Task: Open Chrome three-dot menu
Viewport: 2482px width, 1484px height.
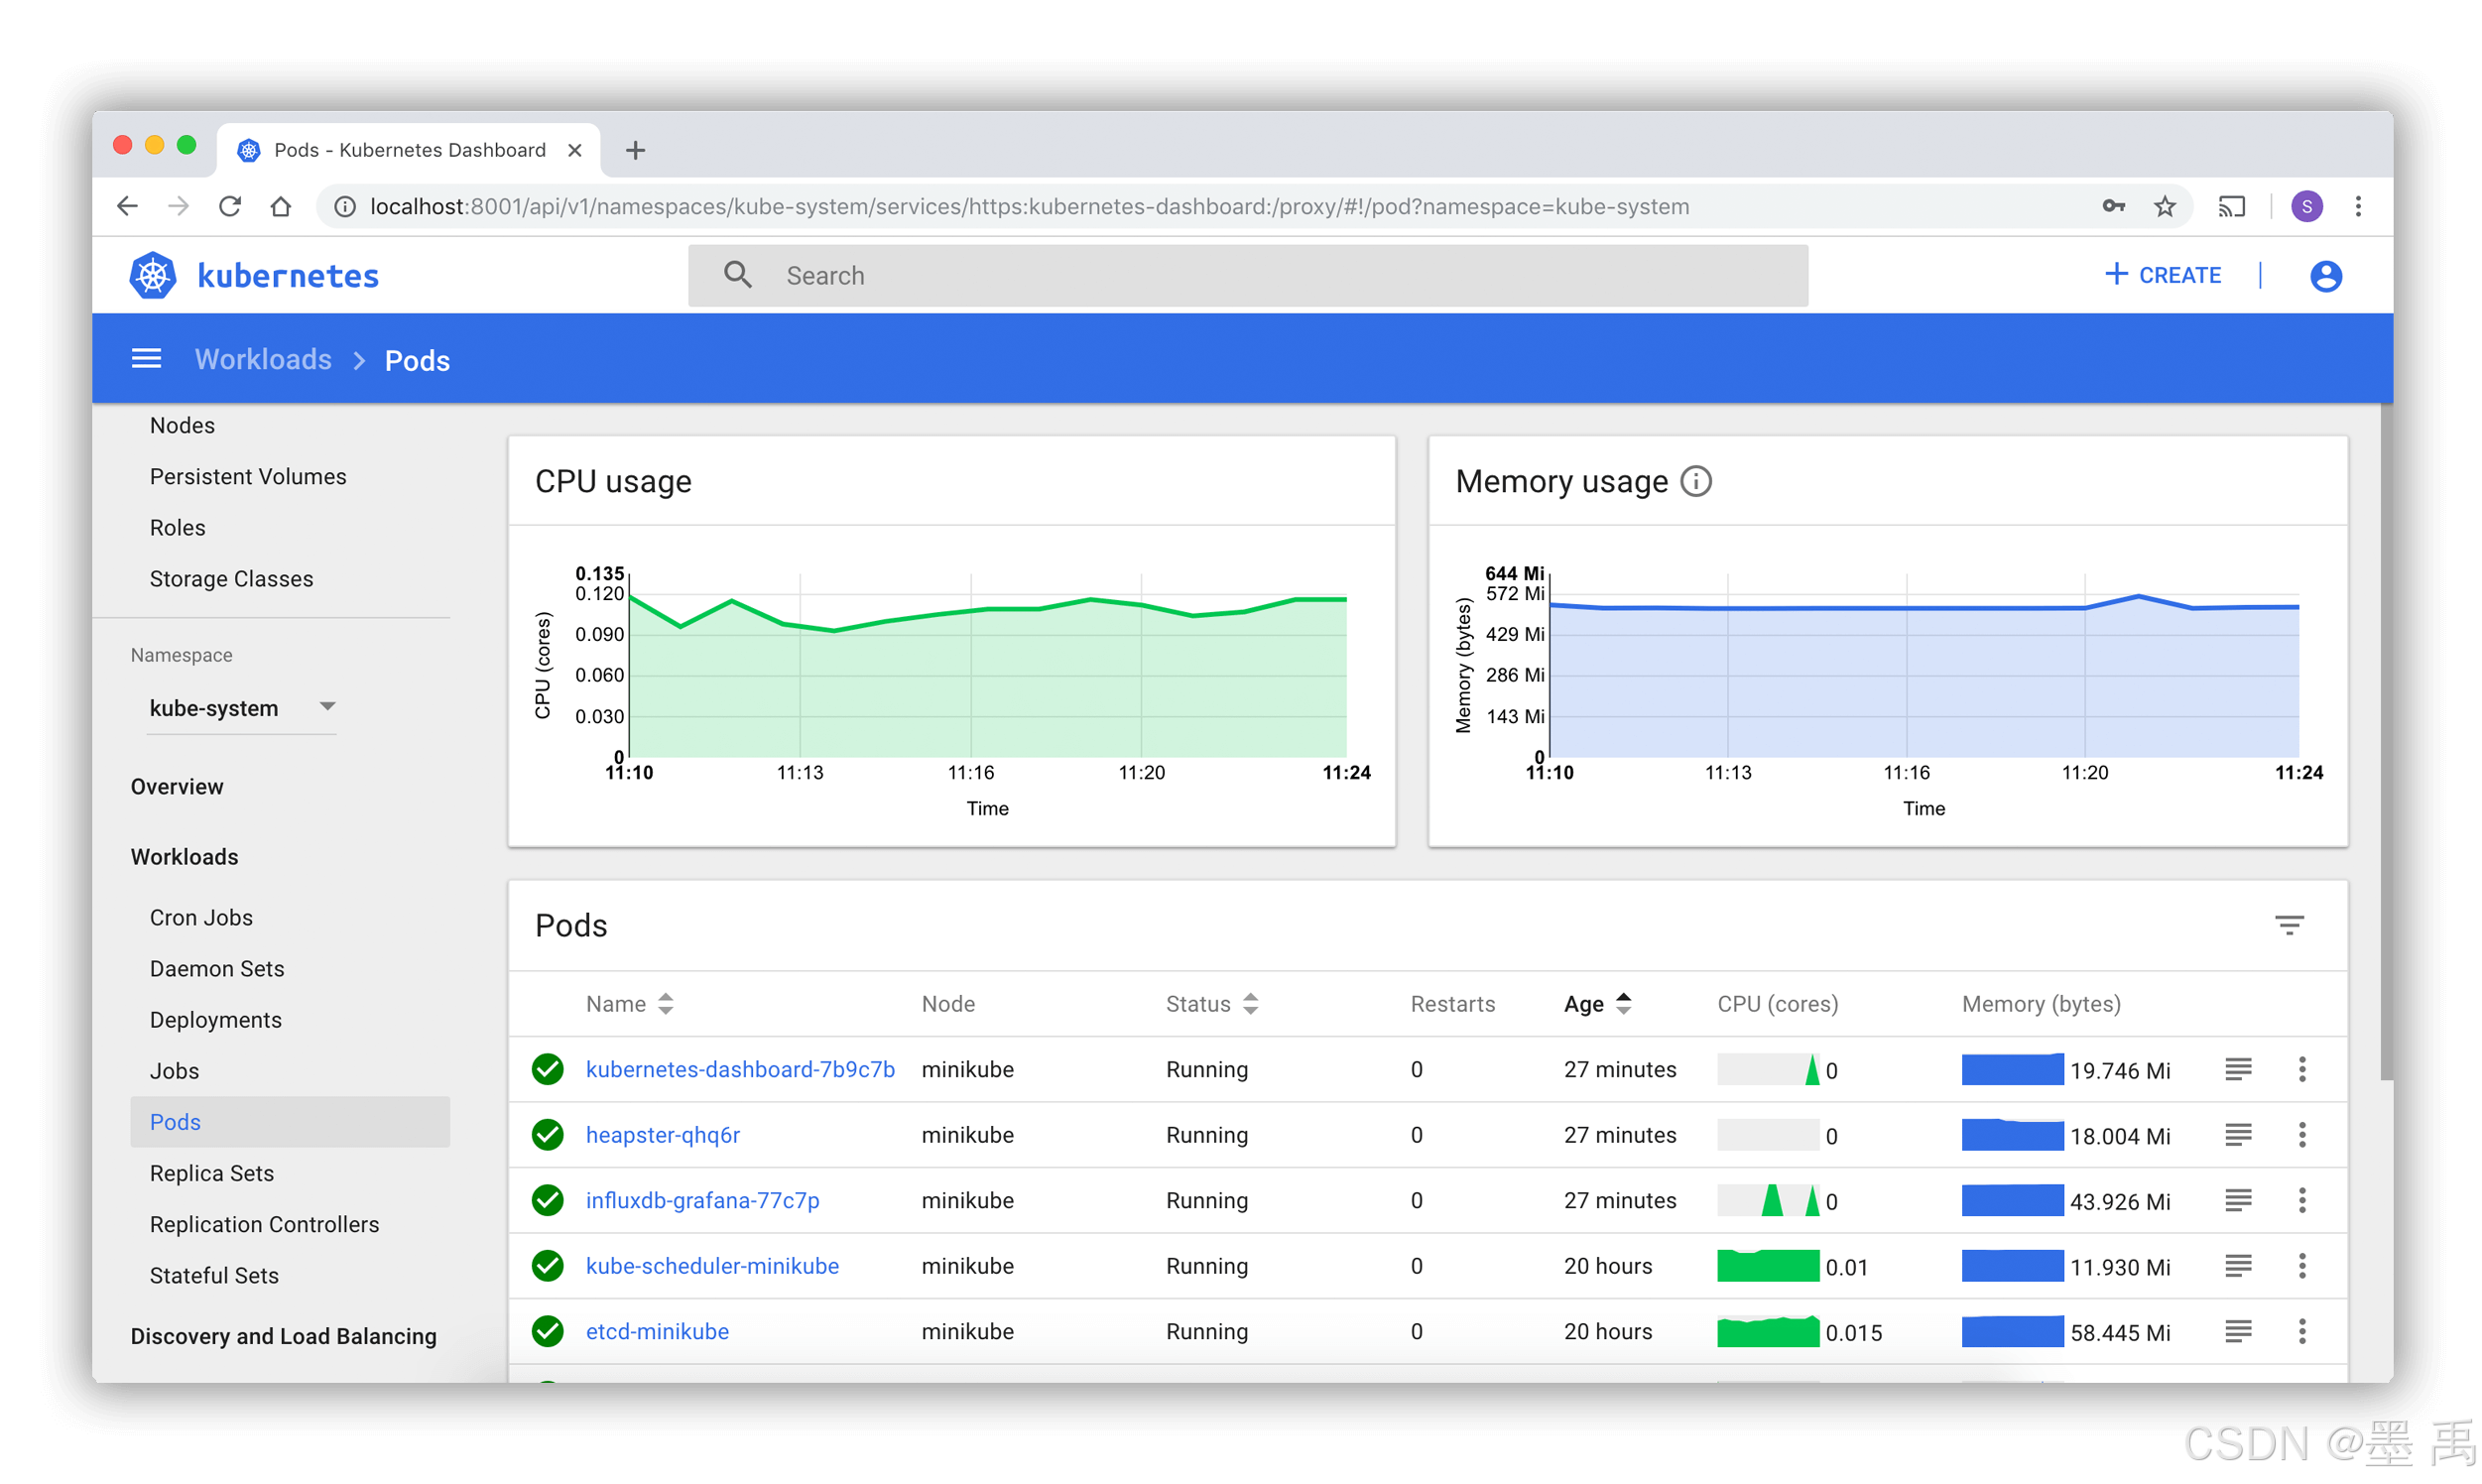Action: [x=2358, y=207]
